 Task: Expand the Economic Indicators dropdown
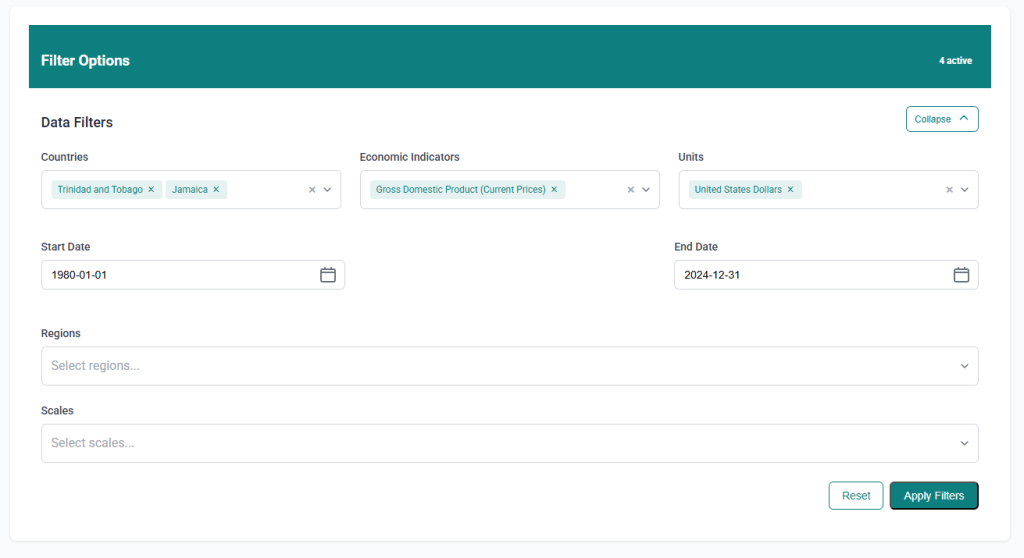(646, 189)
